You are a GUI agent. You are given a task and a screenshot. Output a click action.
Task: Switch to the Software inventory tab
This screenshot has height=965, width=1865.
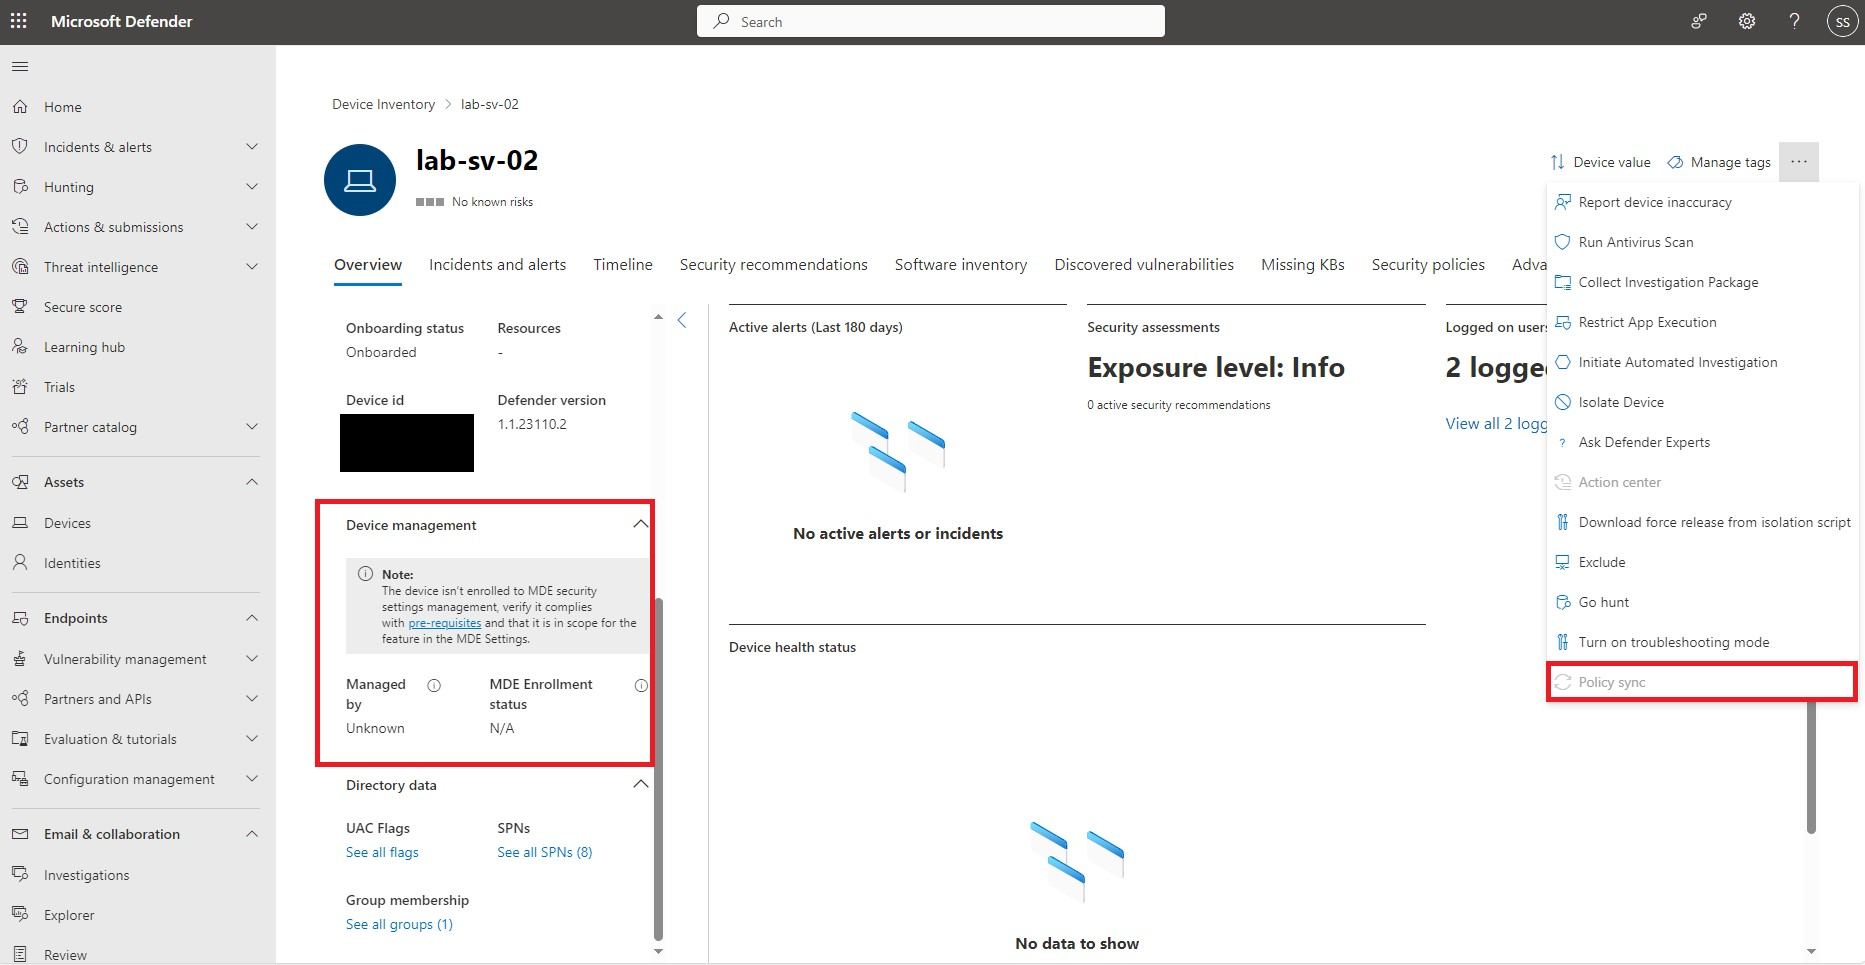click(960, 264)
